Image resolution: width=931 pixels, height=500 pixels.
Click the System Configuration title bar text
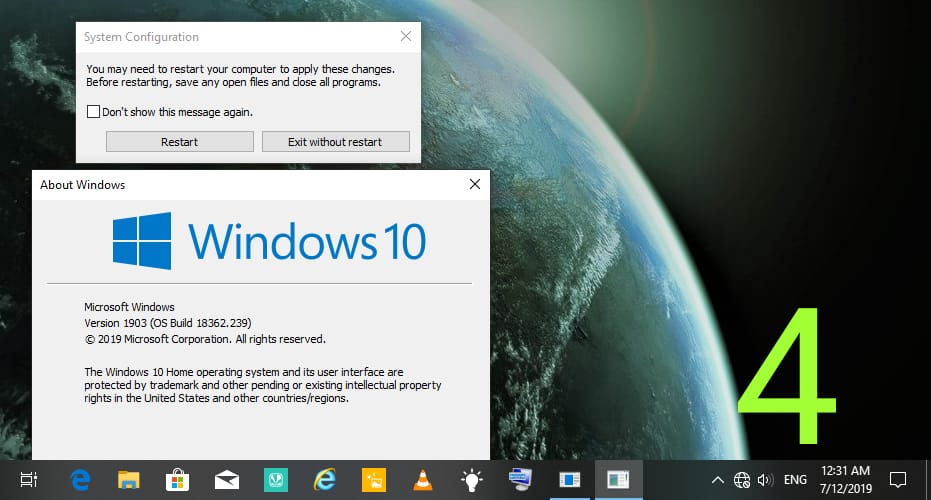point(141,37)
